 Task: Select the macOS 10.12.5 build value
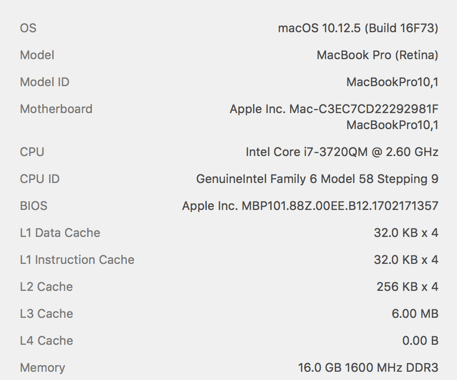[358, 28]
